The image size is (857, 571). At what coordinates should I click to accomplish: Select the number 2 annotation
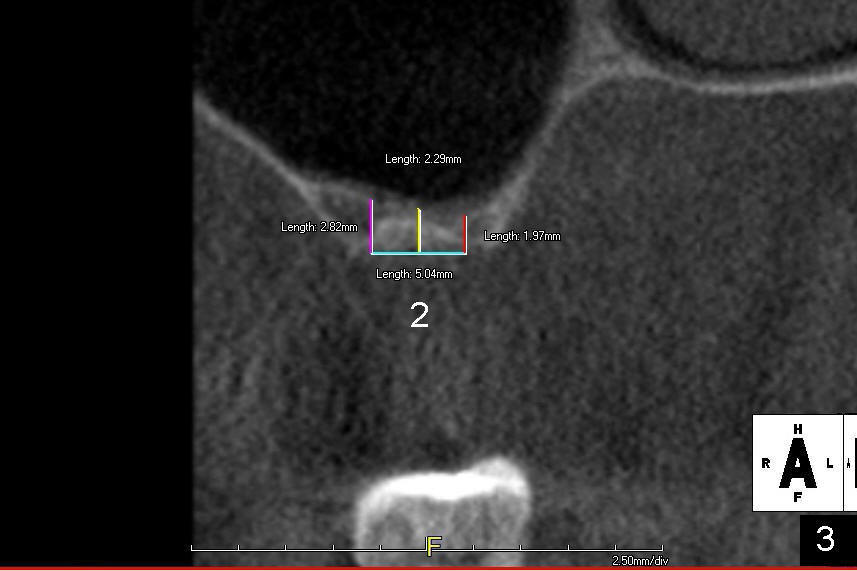419,316
